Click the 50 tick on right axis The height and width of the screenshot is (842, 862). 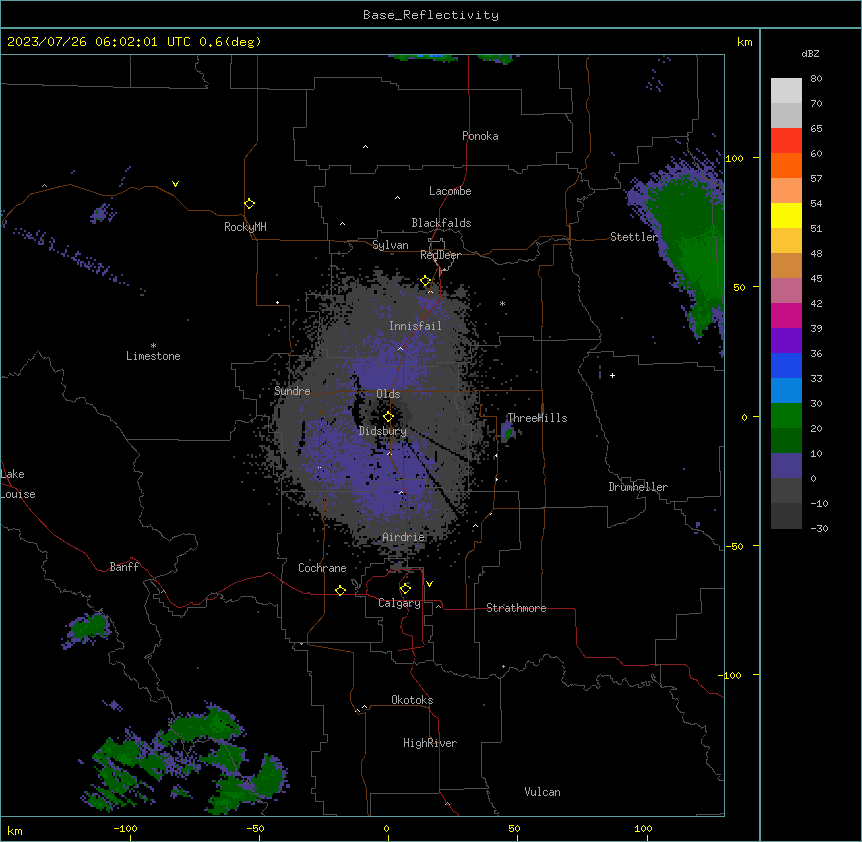click(739, 287)
